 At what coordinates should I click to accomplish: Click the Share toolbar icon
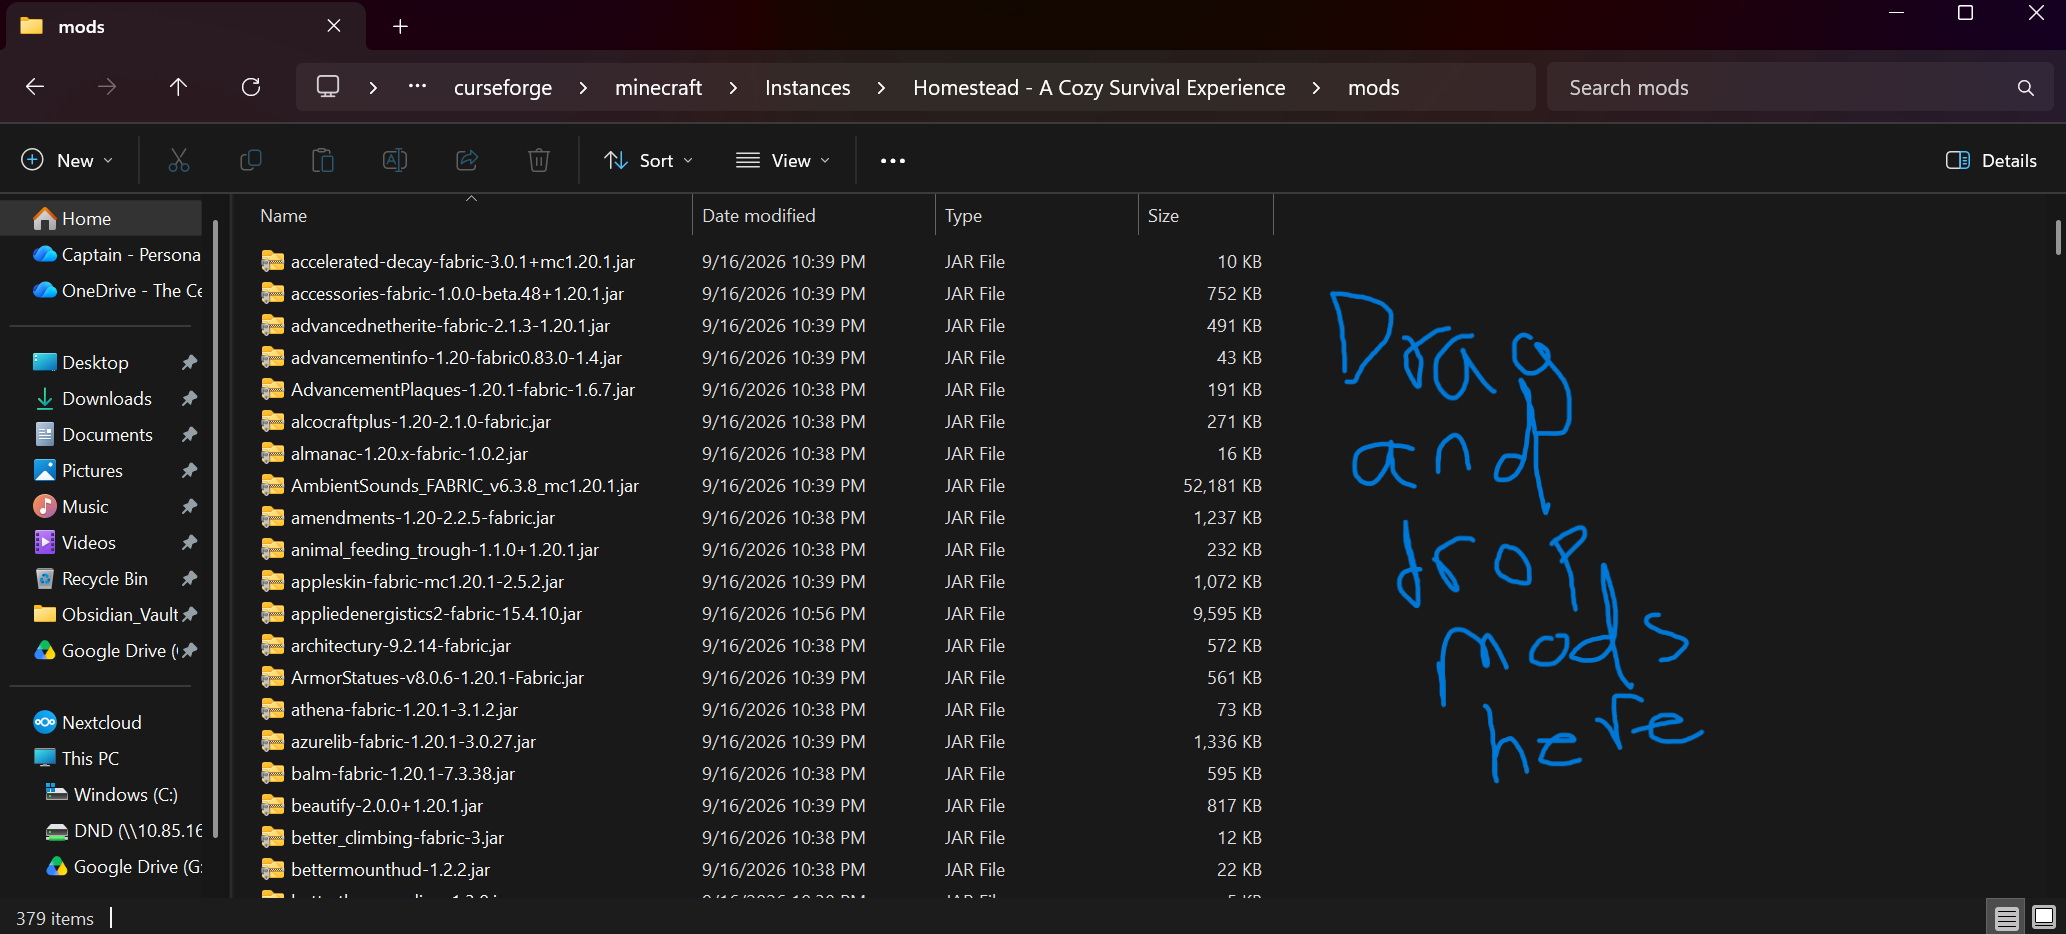pos(467,160)
